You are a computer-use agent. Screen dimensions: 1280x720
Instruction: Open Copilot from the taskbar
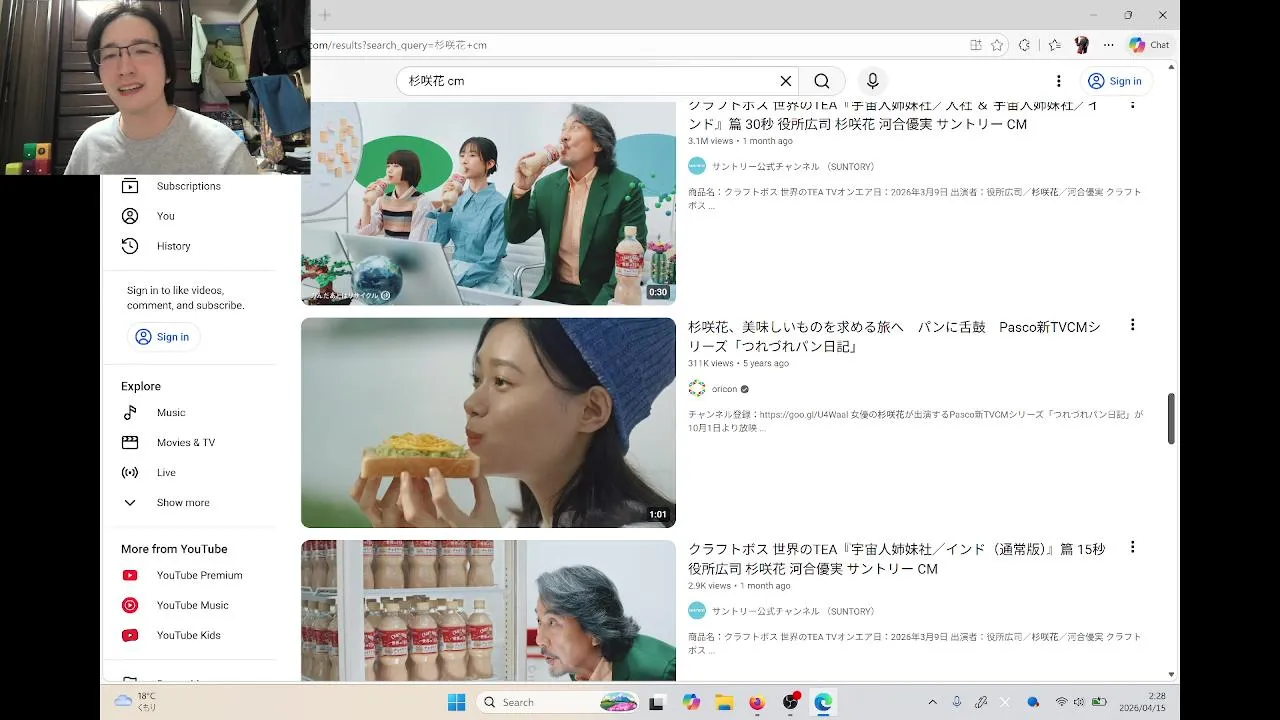[x=692, y=702]
